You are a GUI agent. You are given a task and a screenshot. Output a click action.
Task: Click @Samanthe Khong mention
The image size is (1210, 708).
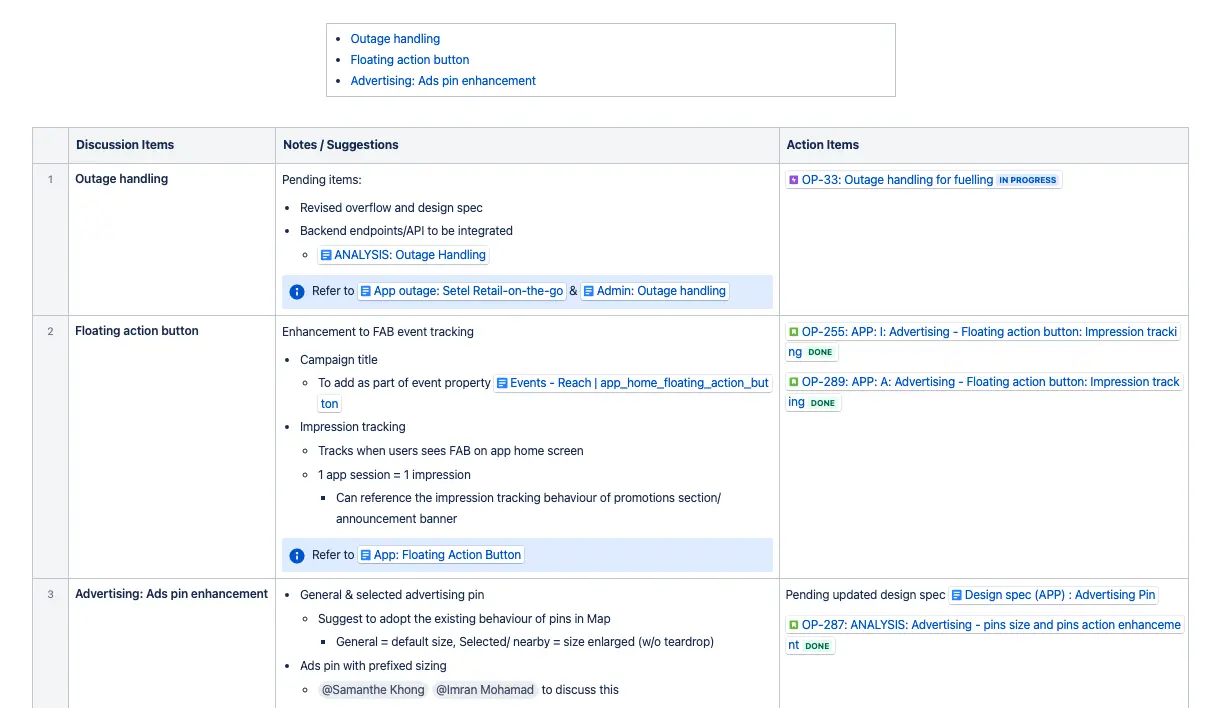click(x=373, y=690)
